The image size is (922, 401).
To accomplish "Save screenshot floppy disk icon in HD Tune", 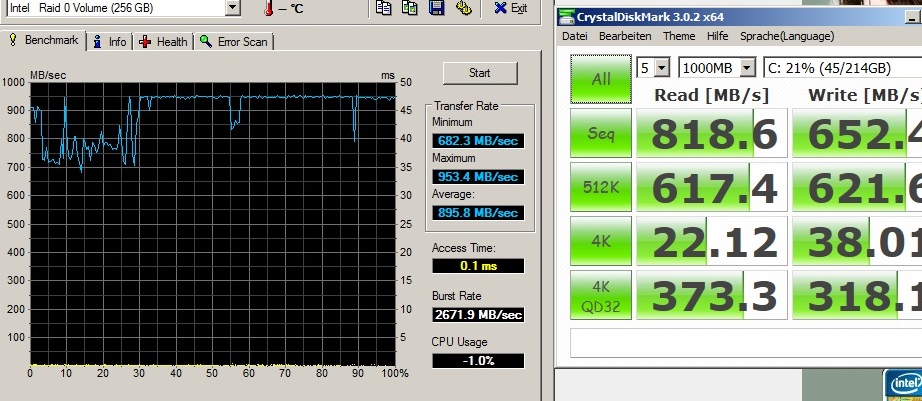I will [x=436, y=8].
